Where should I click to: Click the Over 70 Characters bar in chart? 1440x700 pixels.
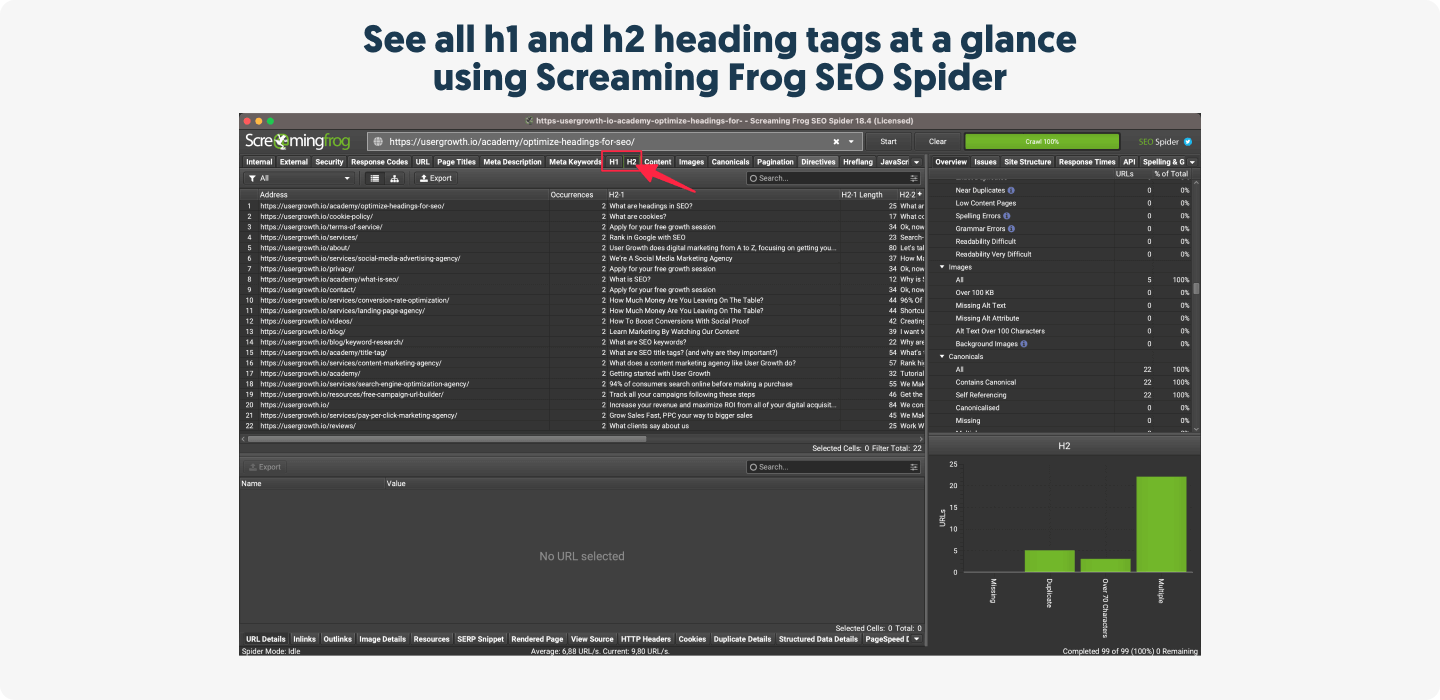tap(1105, 565)
